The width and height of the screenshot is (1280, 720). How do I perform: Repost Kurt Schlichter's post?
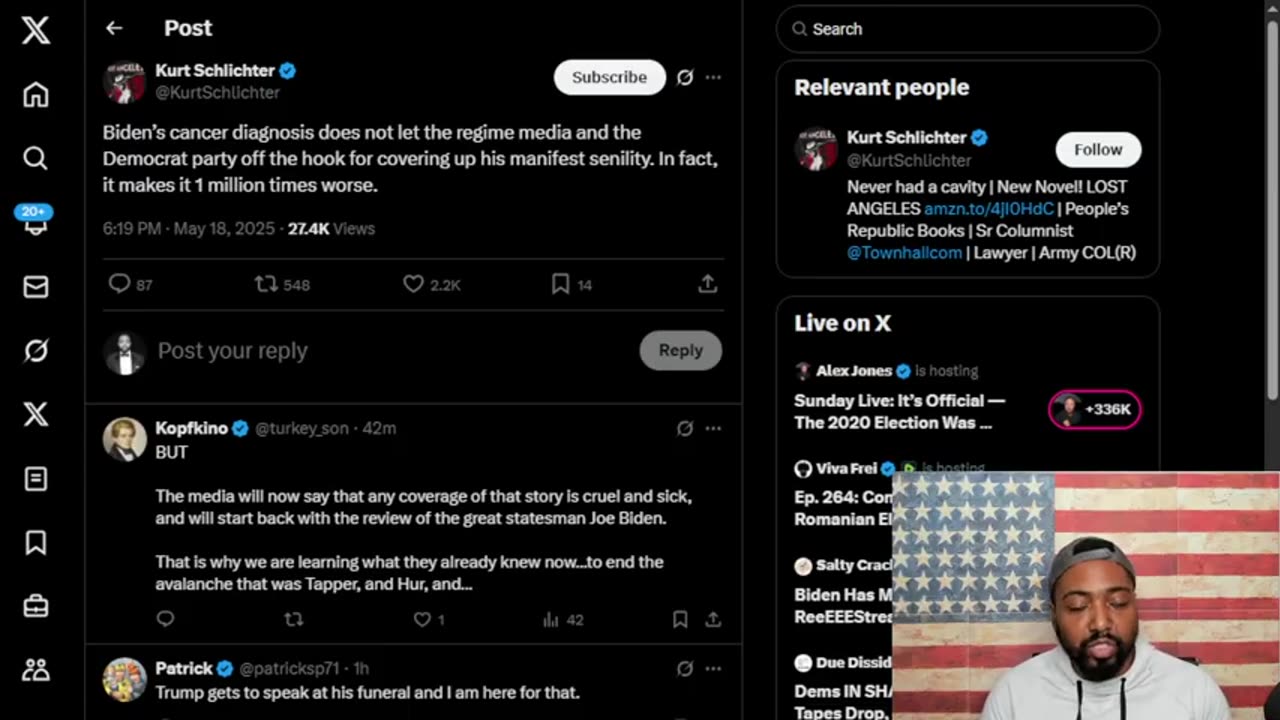click(x=266, y=284)
